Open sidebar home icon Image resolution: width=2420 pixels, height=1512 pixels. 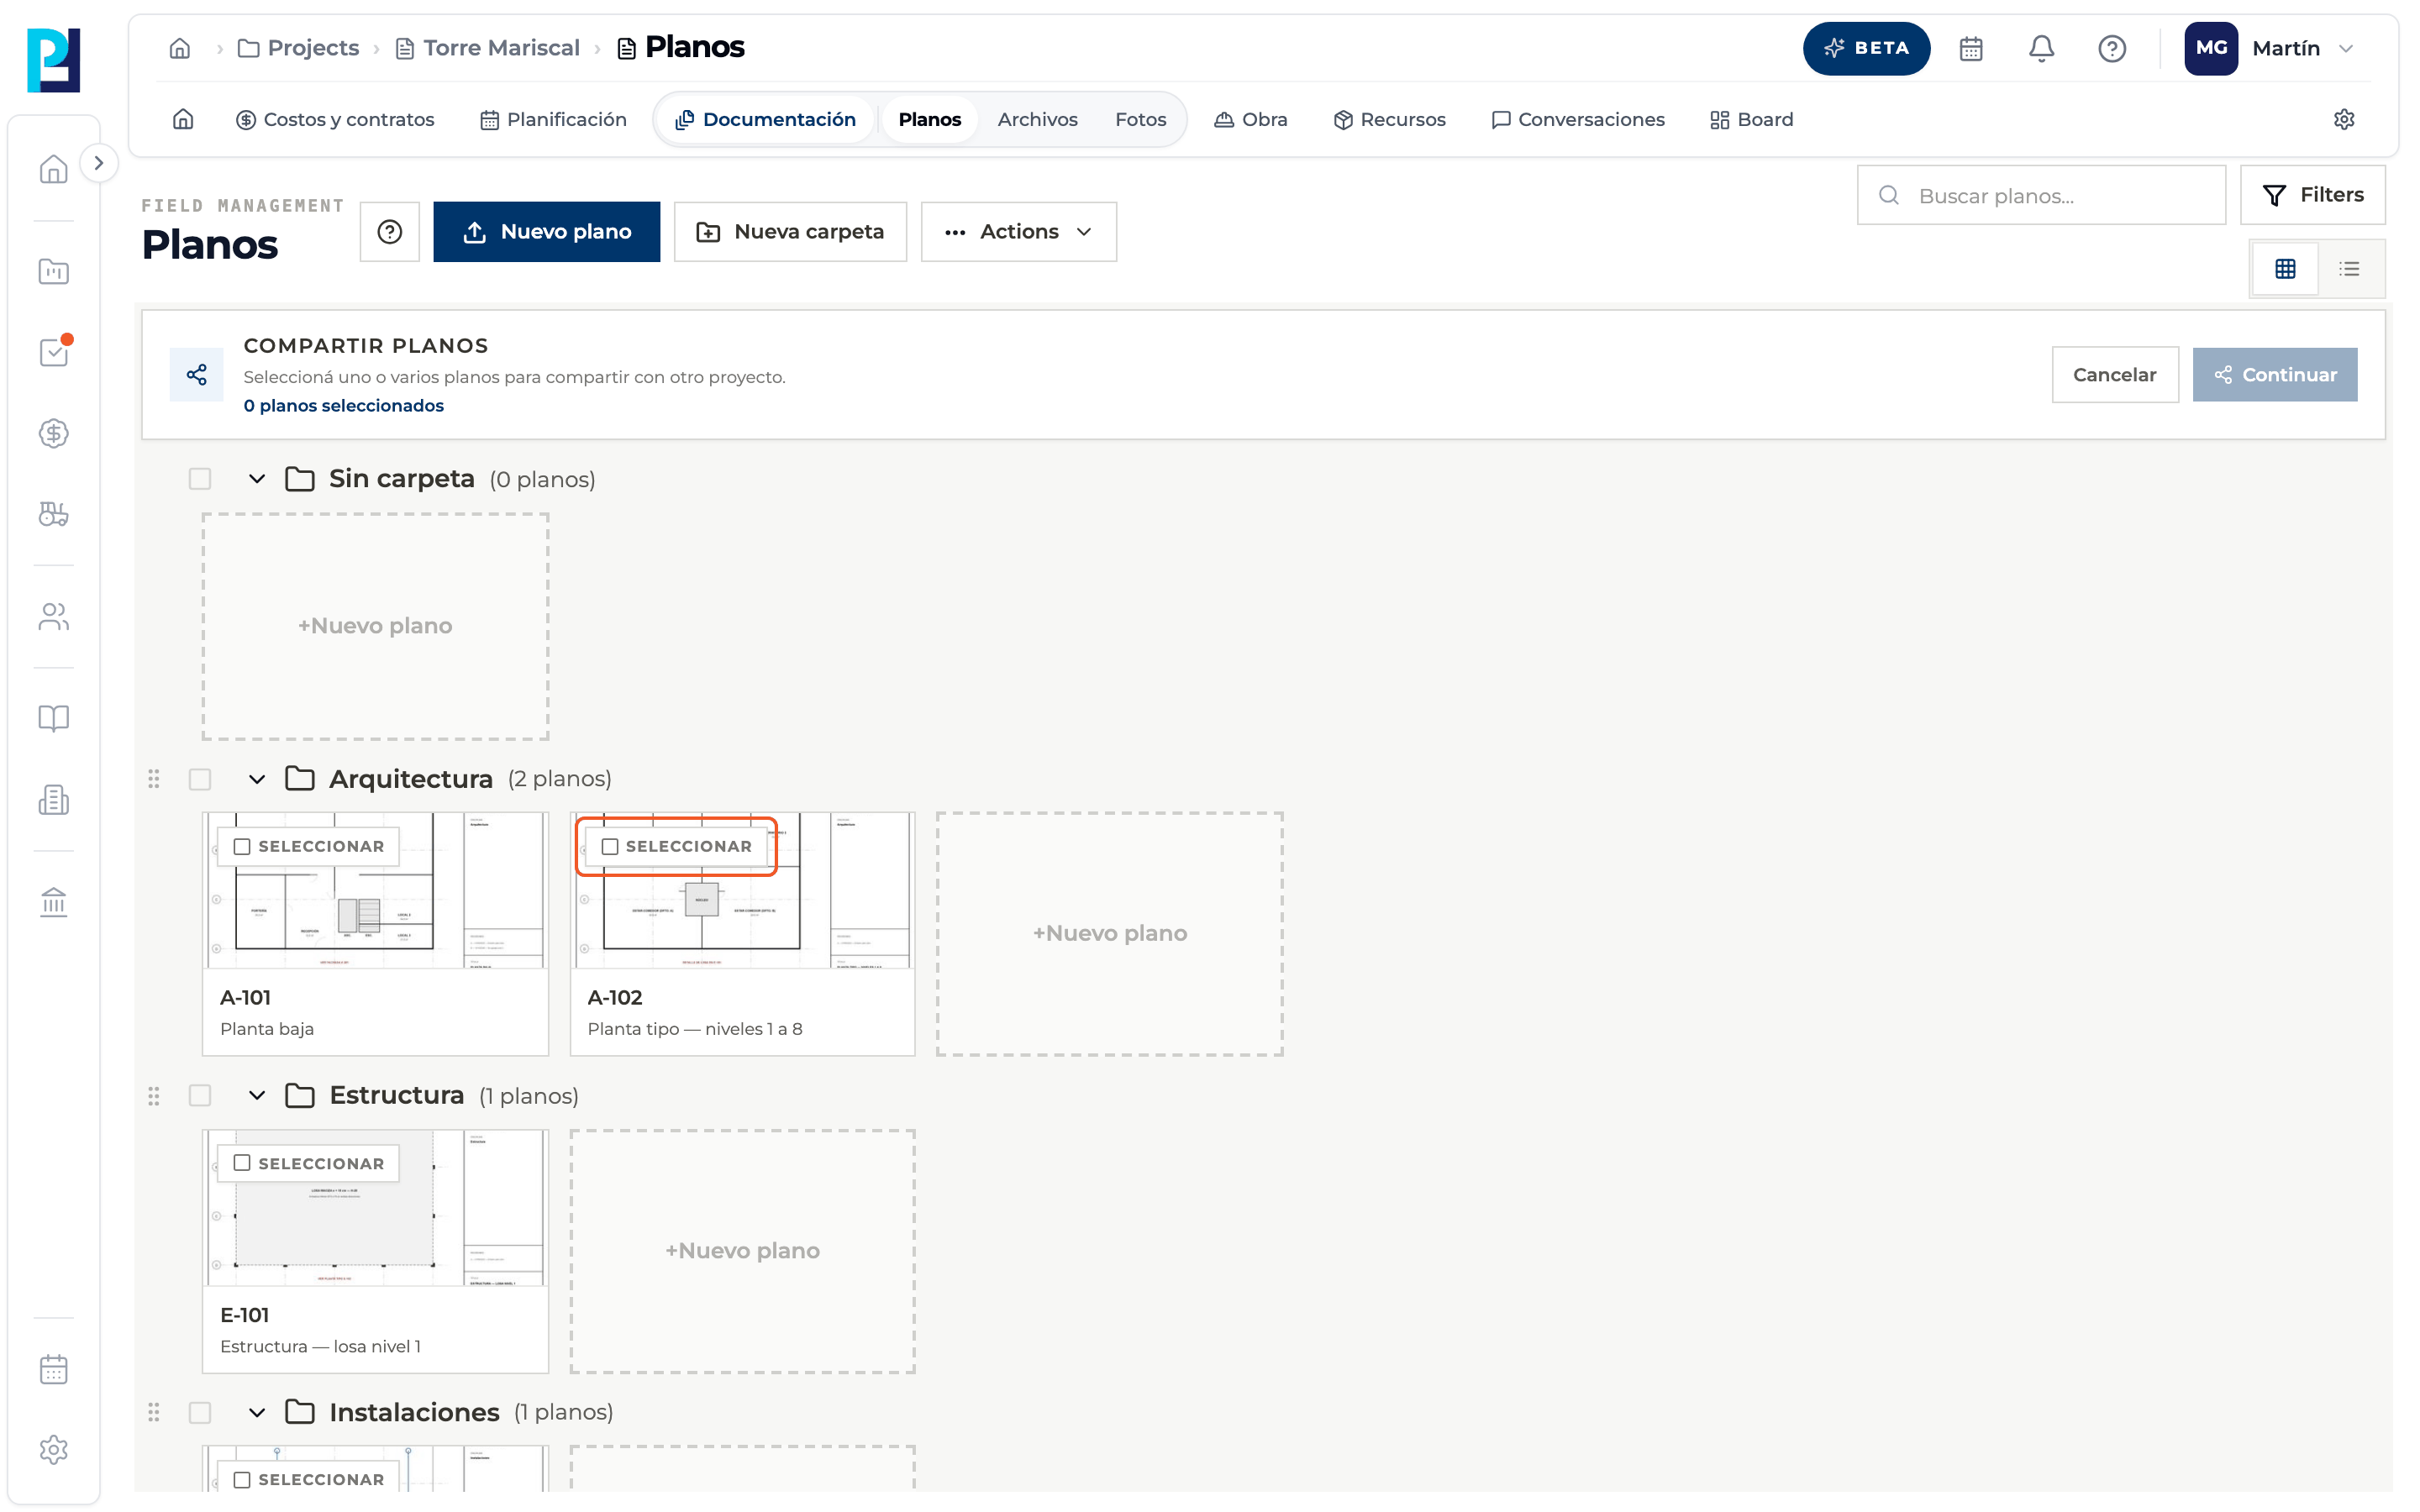[x=54, y=169]
